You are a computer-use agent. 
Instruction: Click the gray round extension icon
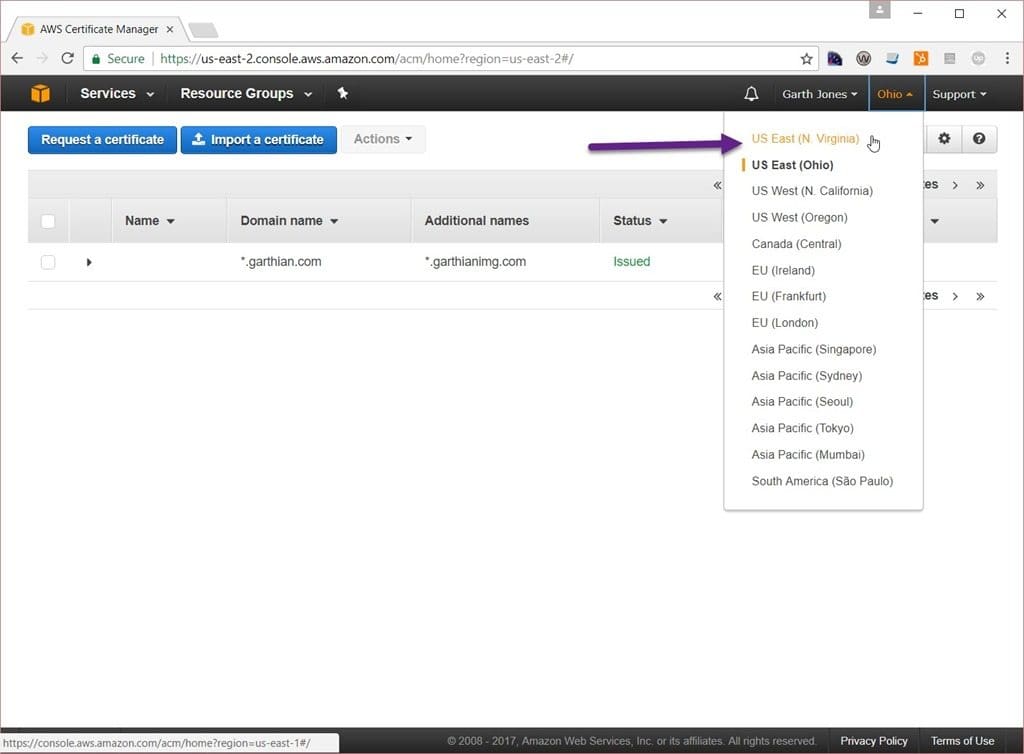[x=978, y=59]
